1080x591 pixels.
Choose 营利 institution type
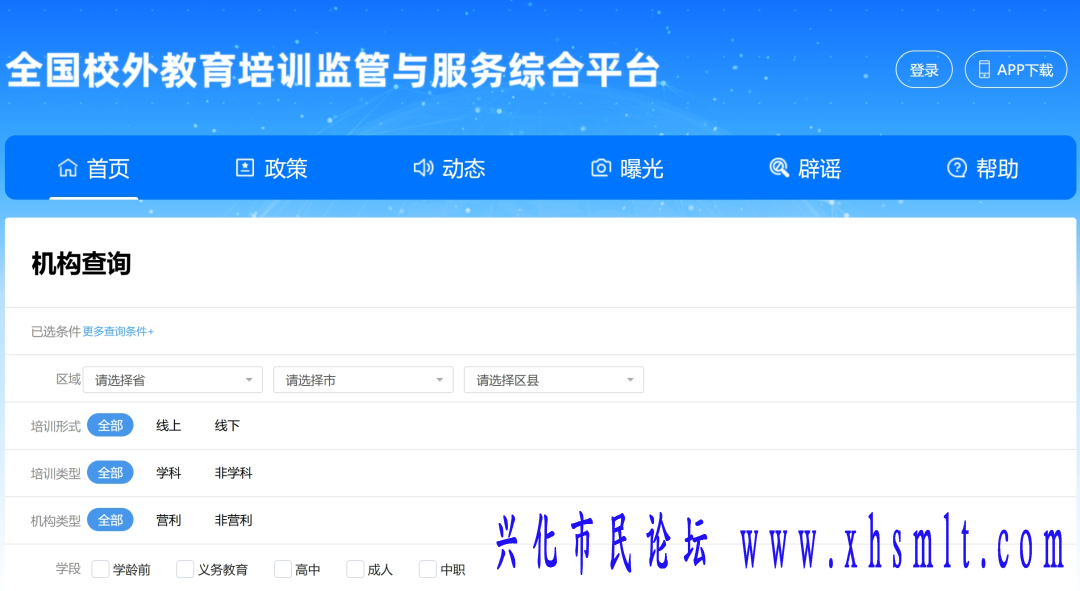tap(168, 521)
